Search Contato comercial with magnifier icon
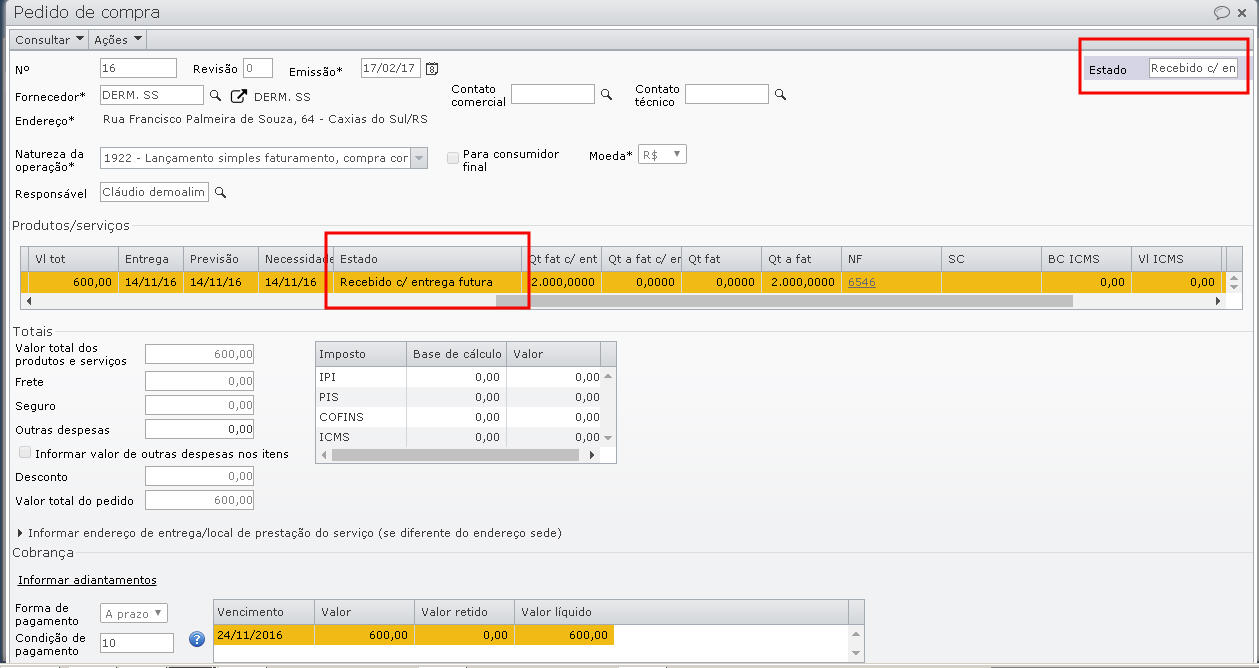 point(605,94)
